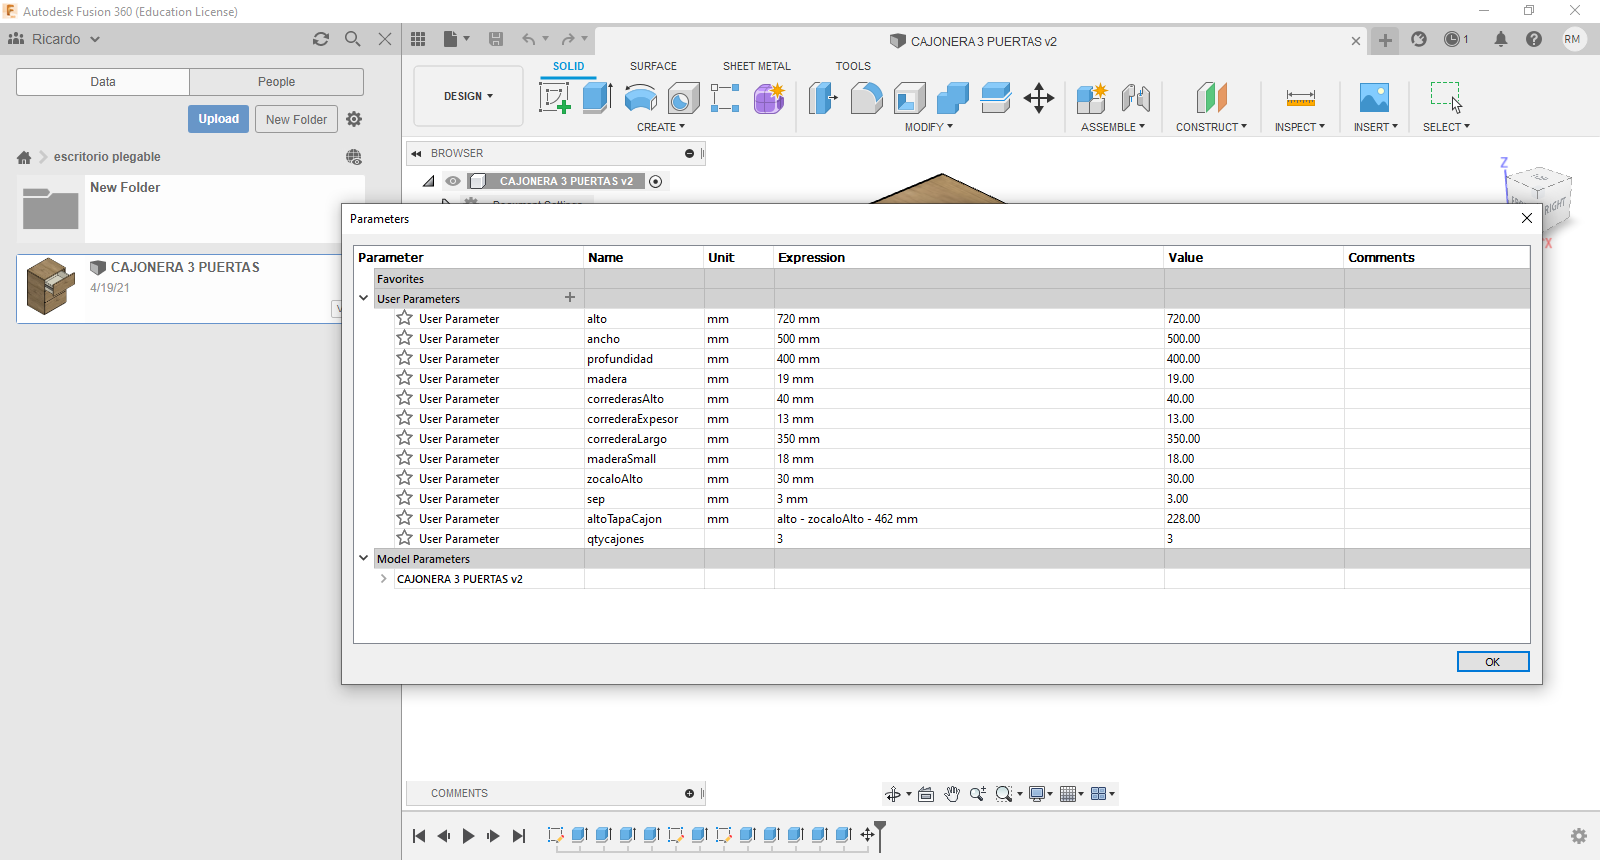Favorite the ancho parameter star
The height and width of the screenshot is (860, 1600).
click(405, 338)
